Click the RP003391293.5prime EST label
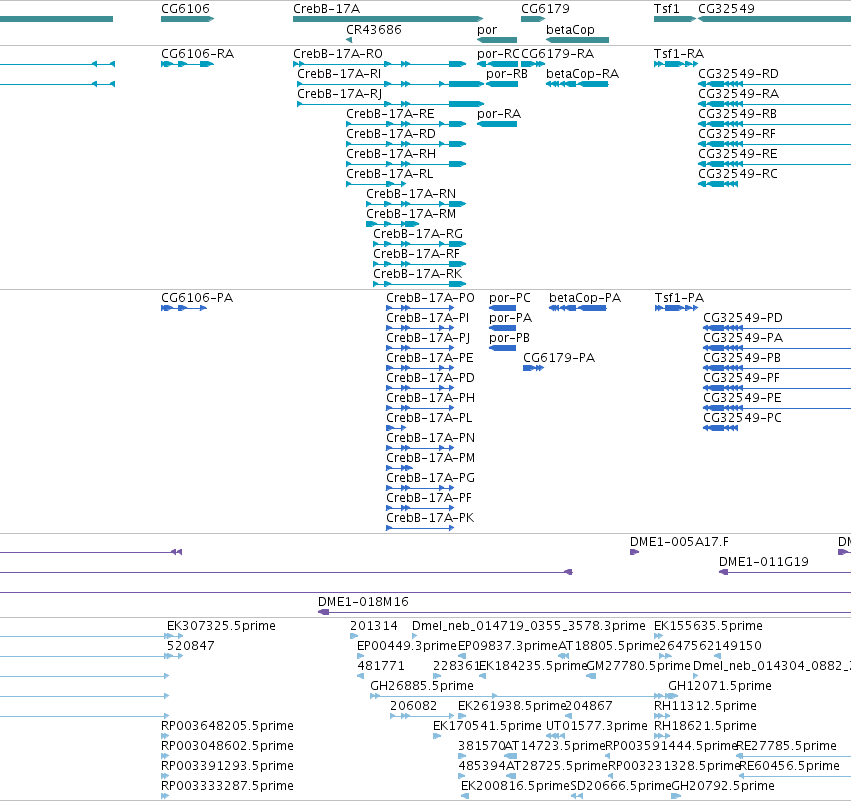Screen dimensions: 851x801 tap(227, 766)
